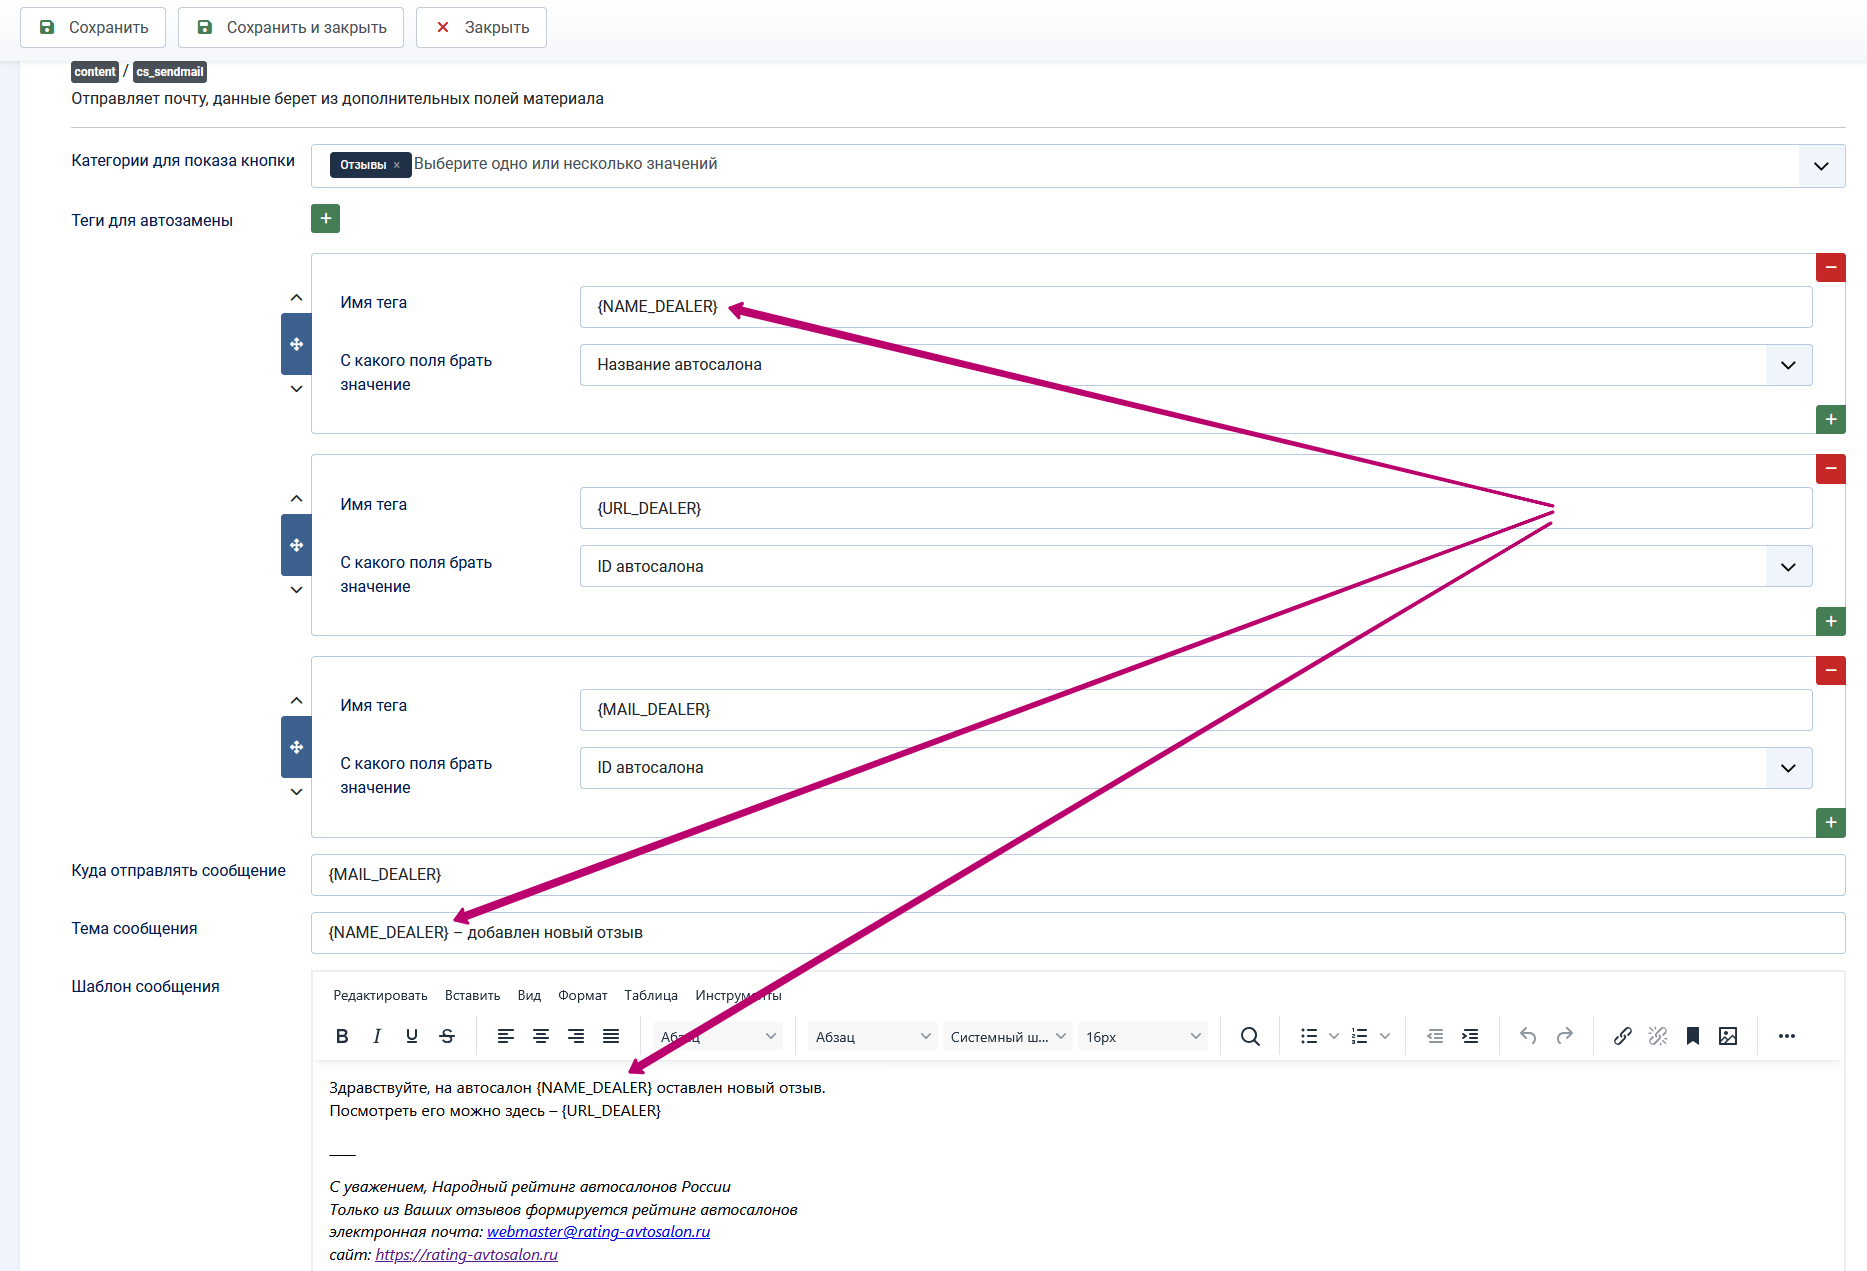This screenshot has height=1271, width=1867.
Task: Open the 'Вставить' editor menu
Action: click(x=472, y=995)
